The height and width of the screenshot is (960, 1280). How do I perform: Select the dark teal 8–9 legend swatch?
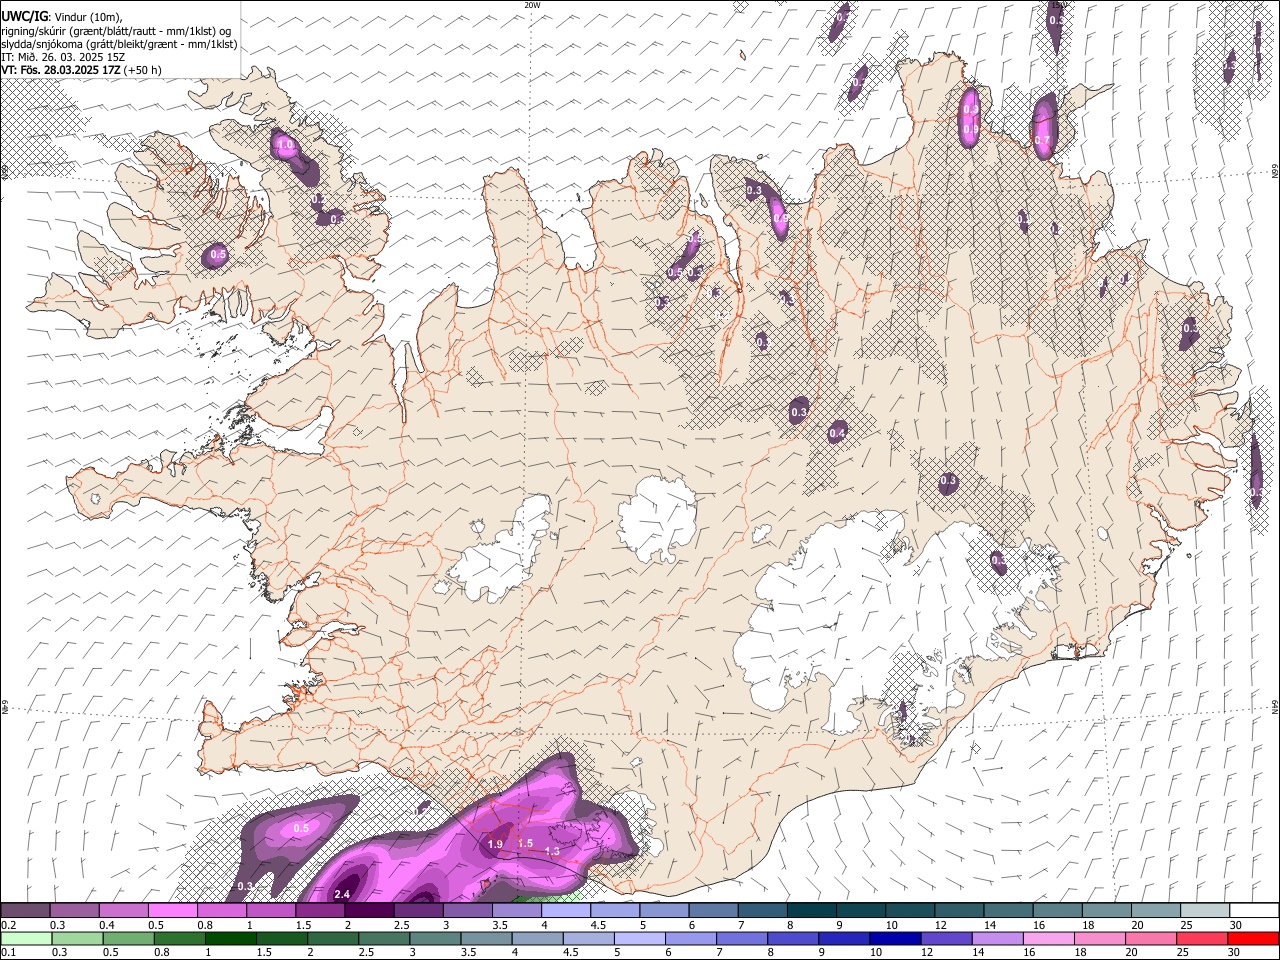812,910
